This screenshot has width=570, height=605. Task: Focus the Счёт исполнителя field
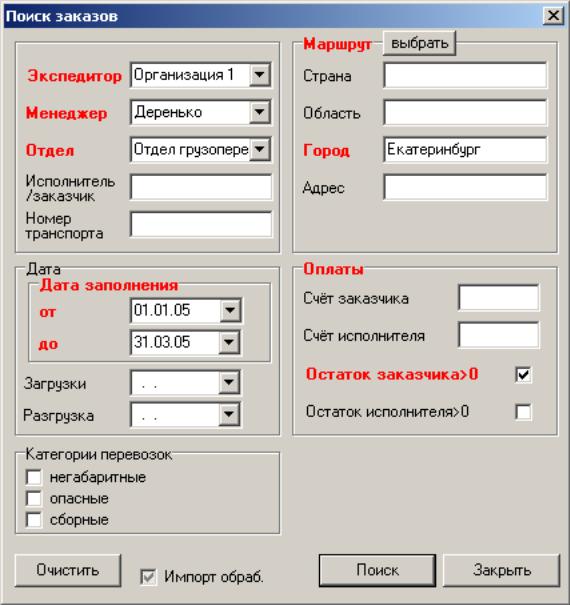click(x=499, y=335)
